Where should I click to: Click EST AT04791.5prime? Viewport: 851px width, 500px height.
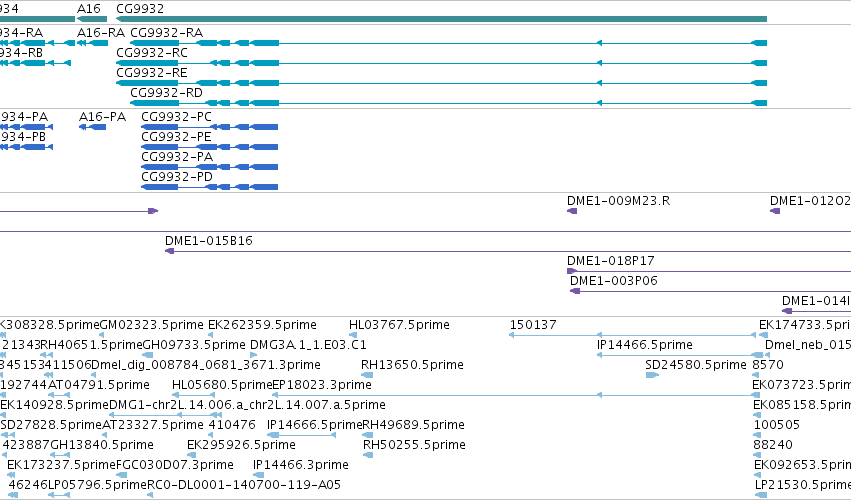point(99,385)
